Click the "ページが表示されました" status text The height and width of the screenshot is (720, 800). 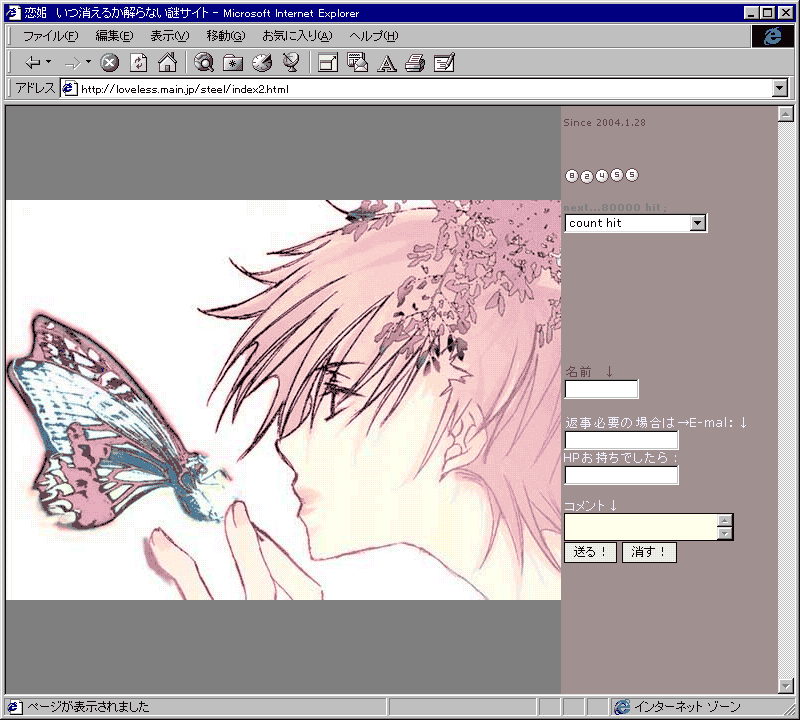(88, 707)
